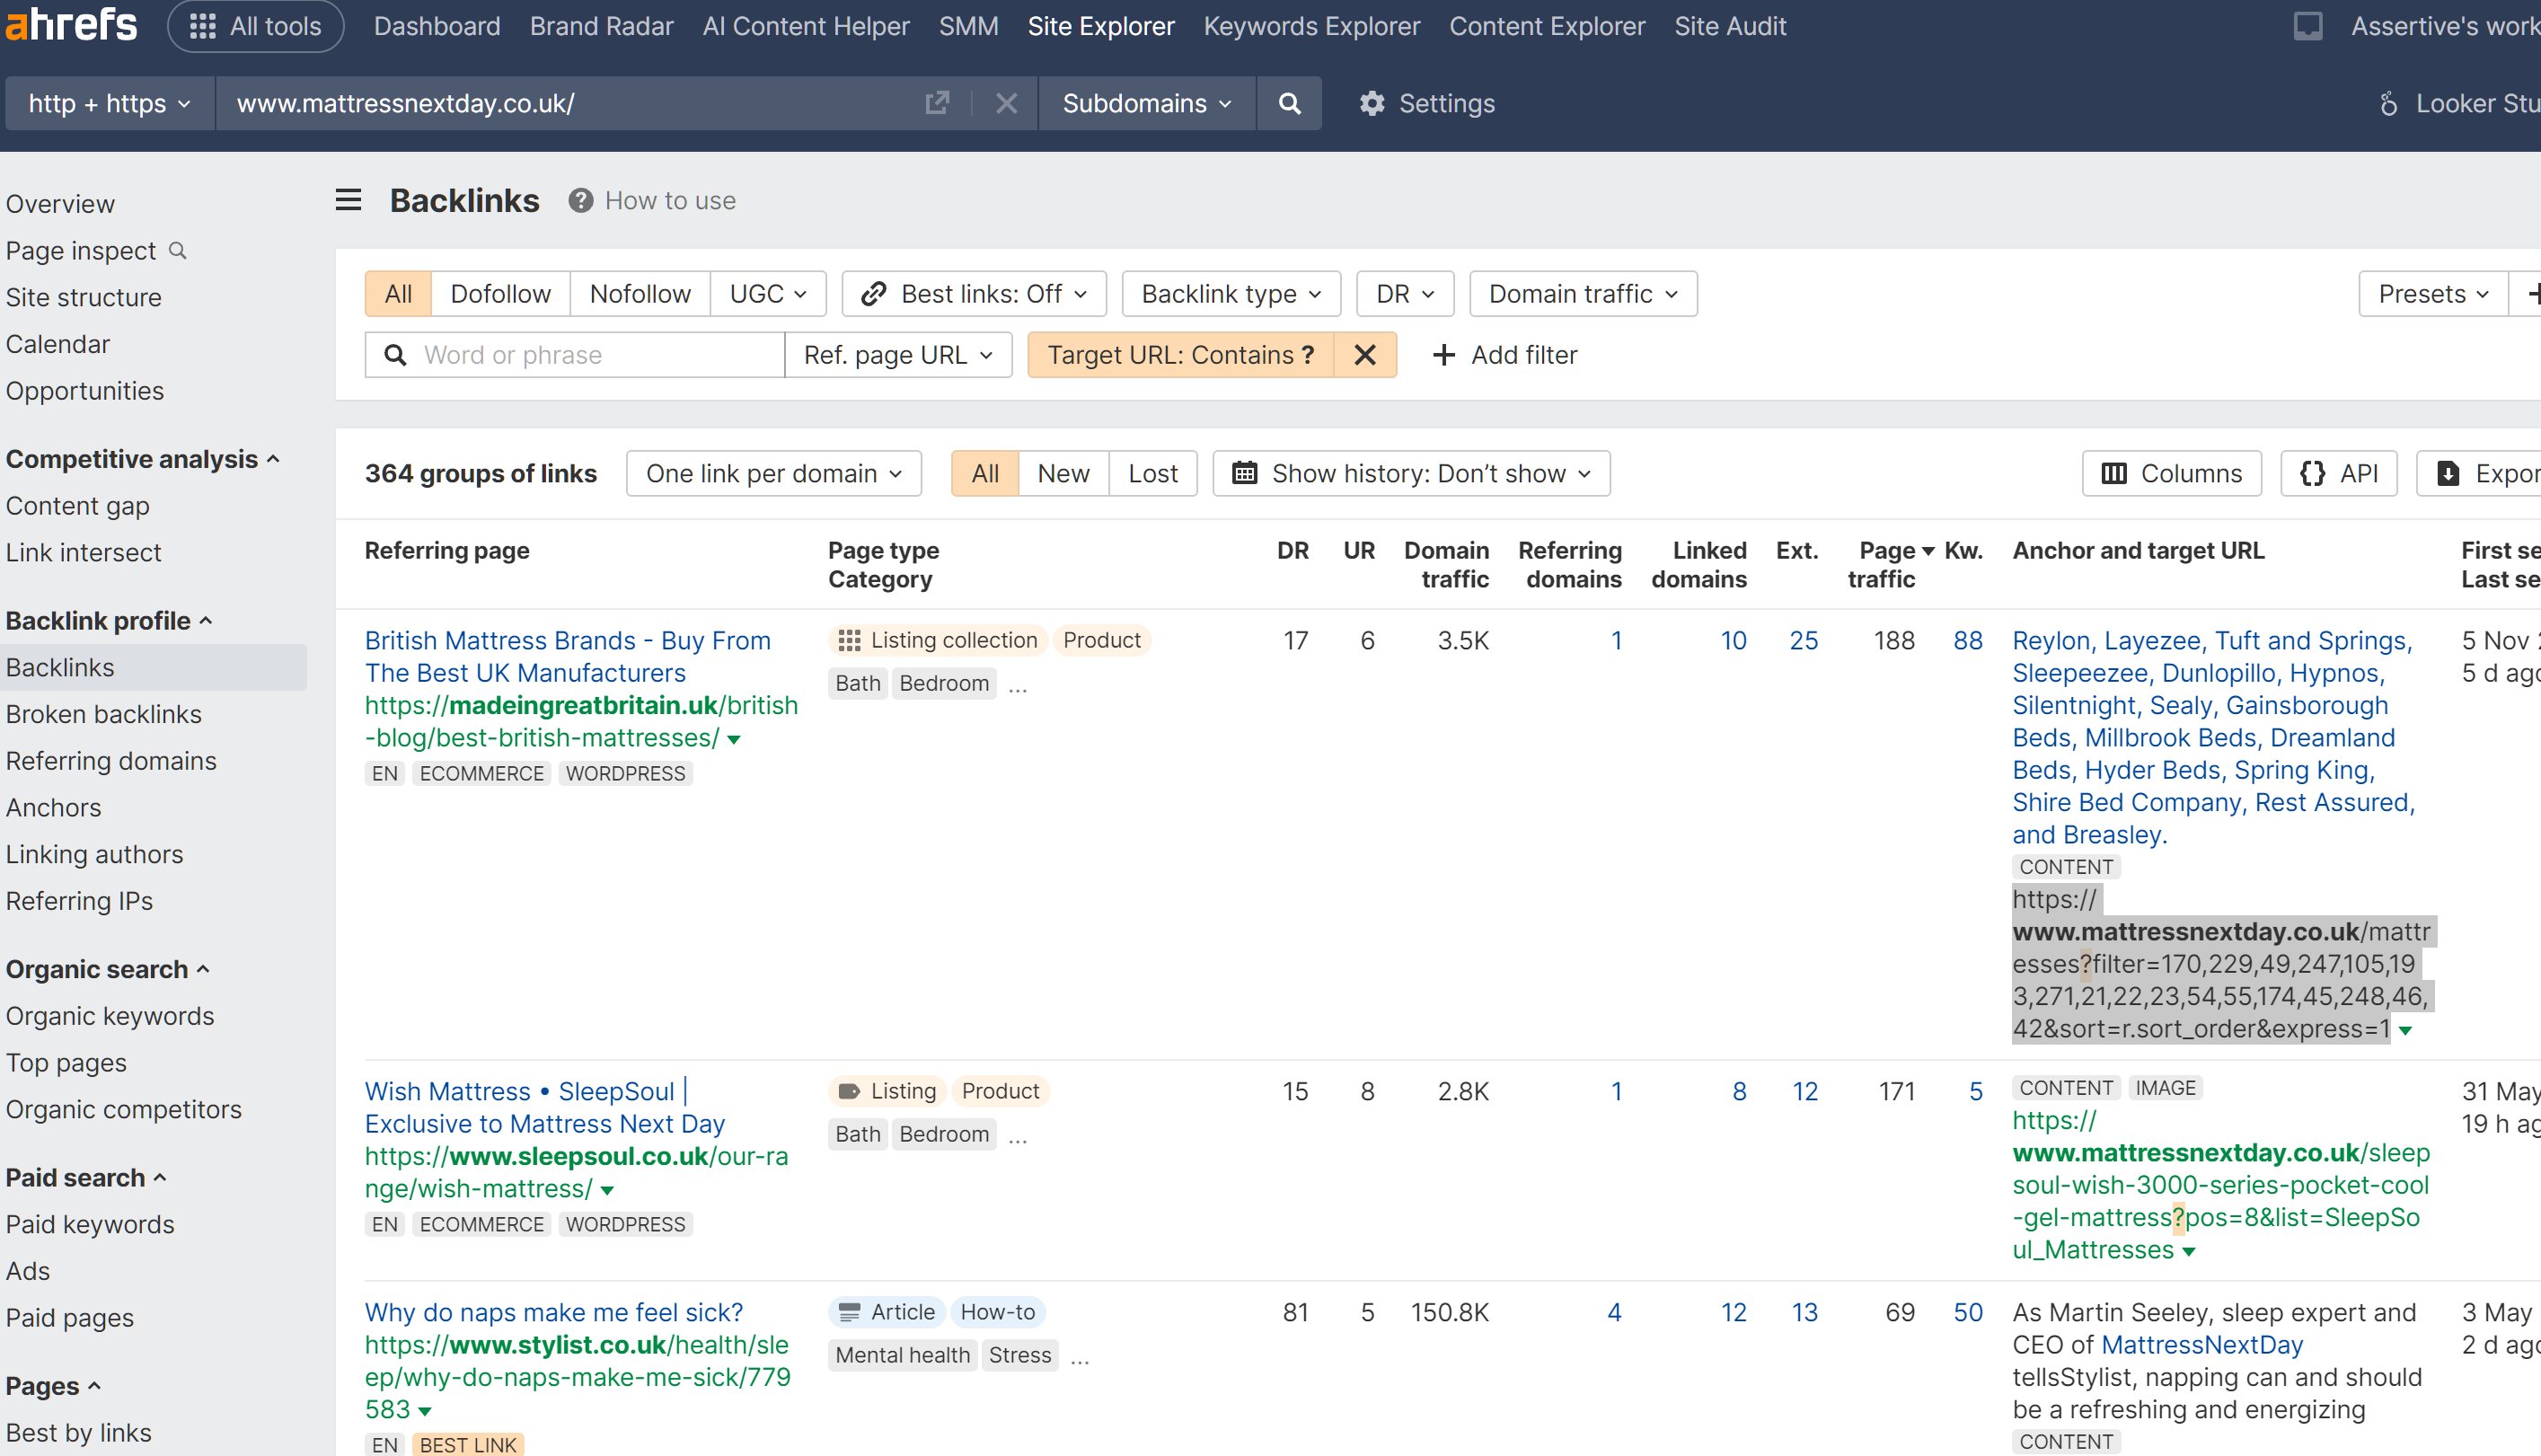This screenshot has height=1456, width=2541.
Task: Clear the target URL with the X icon
Action: [x=1006, y=103]
